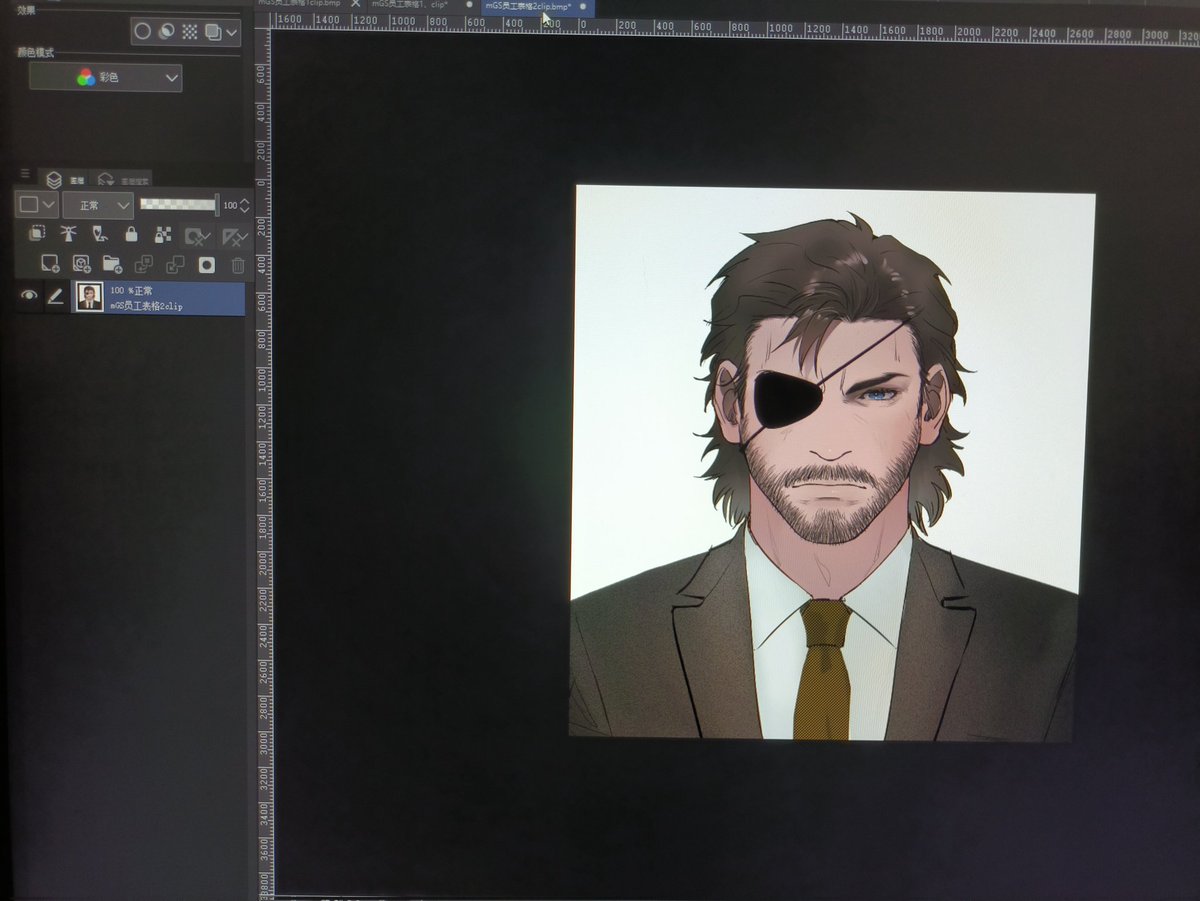The width and height of the screenshot is (1200, 901).
Task: Enable the border effect circle icon
Action: point(143,31)
